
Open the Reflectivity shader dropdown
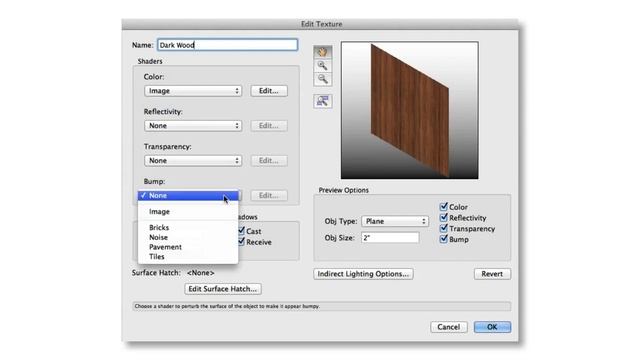193,126
